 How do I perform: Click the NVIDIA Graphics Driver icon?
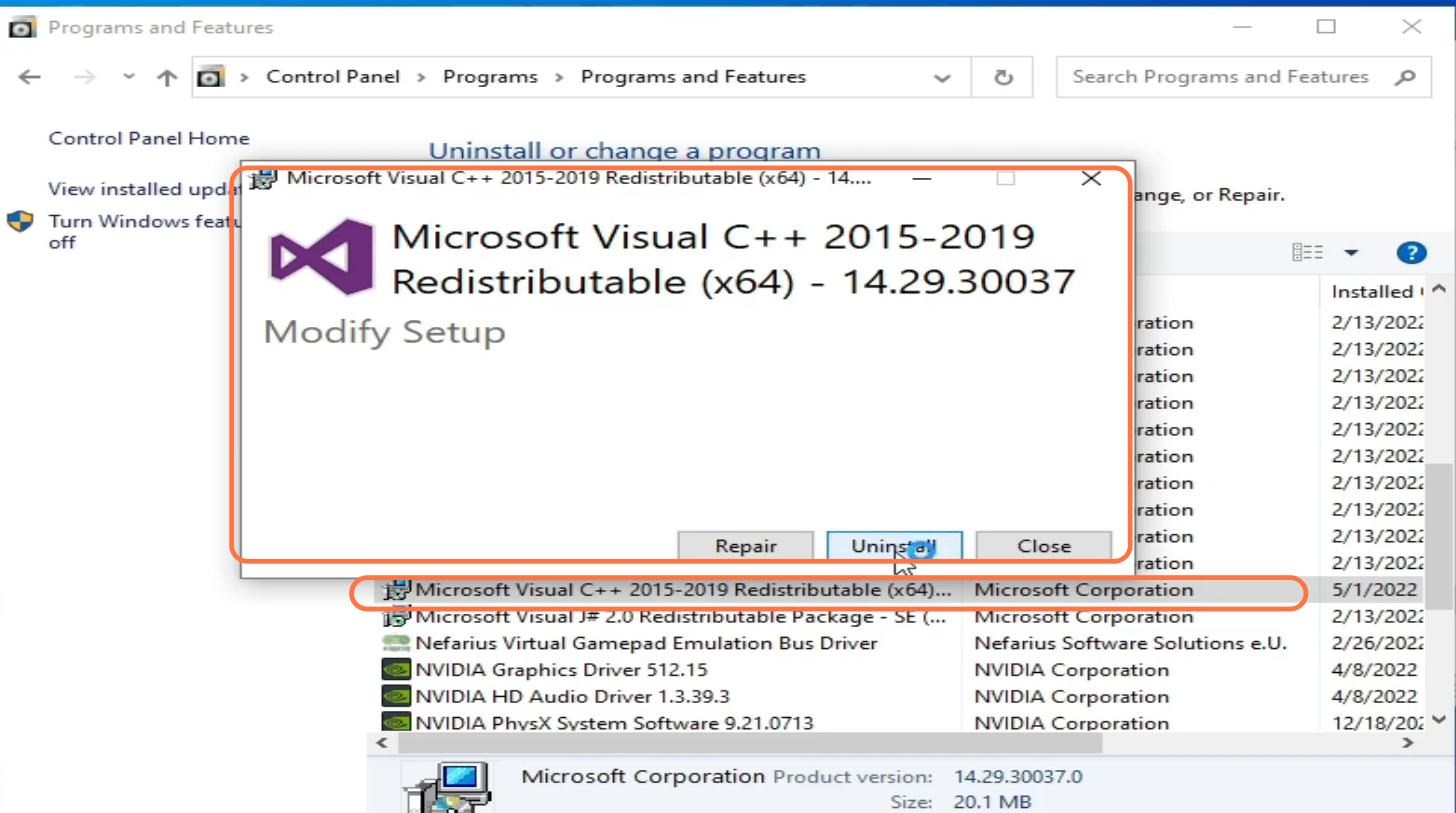(x=396, y=670)
